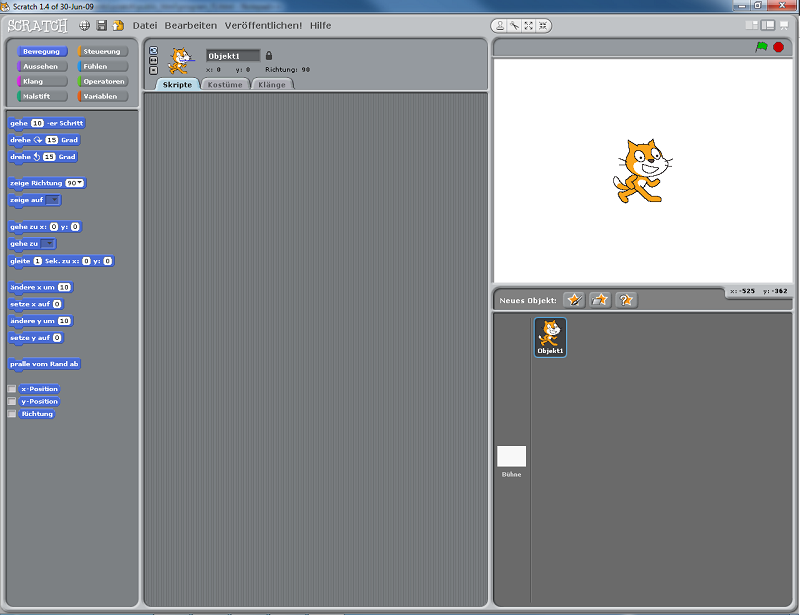Open the Hilfe menu

click(320, 26)
